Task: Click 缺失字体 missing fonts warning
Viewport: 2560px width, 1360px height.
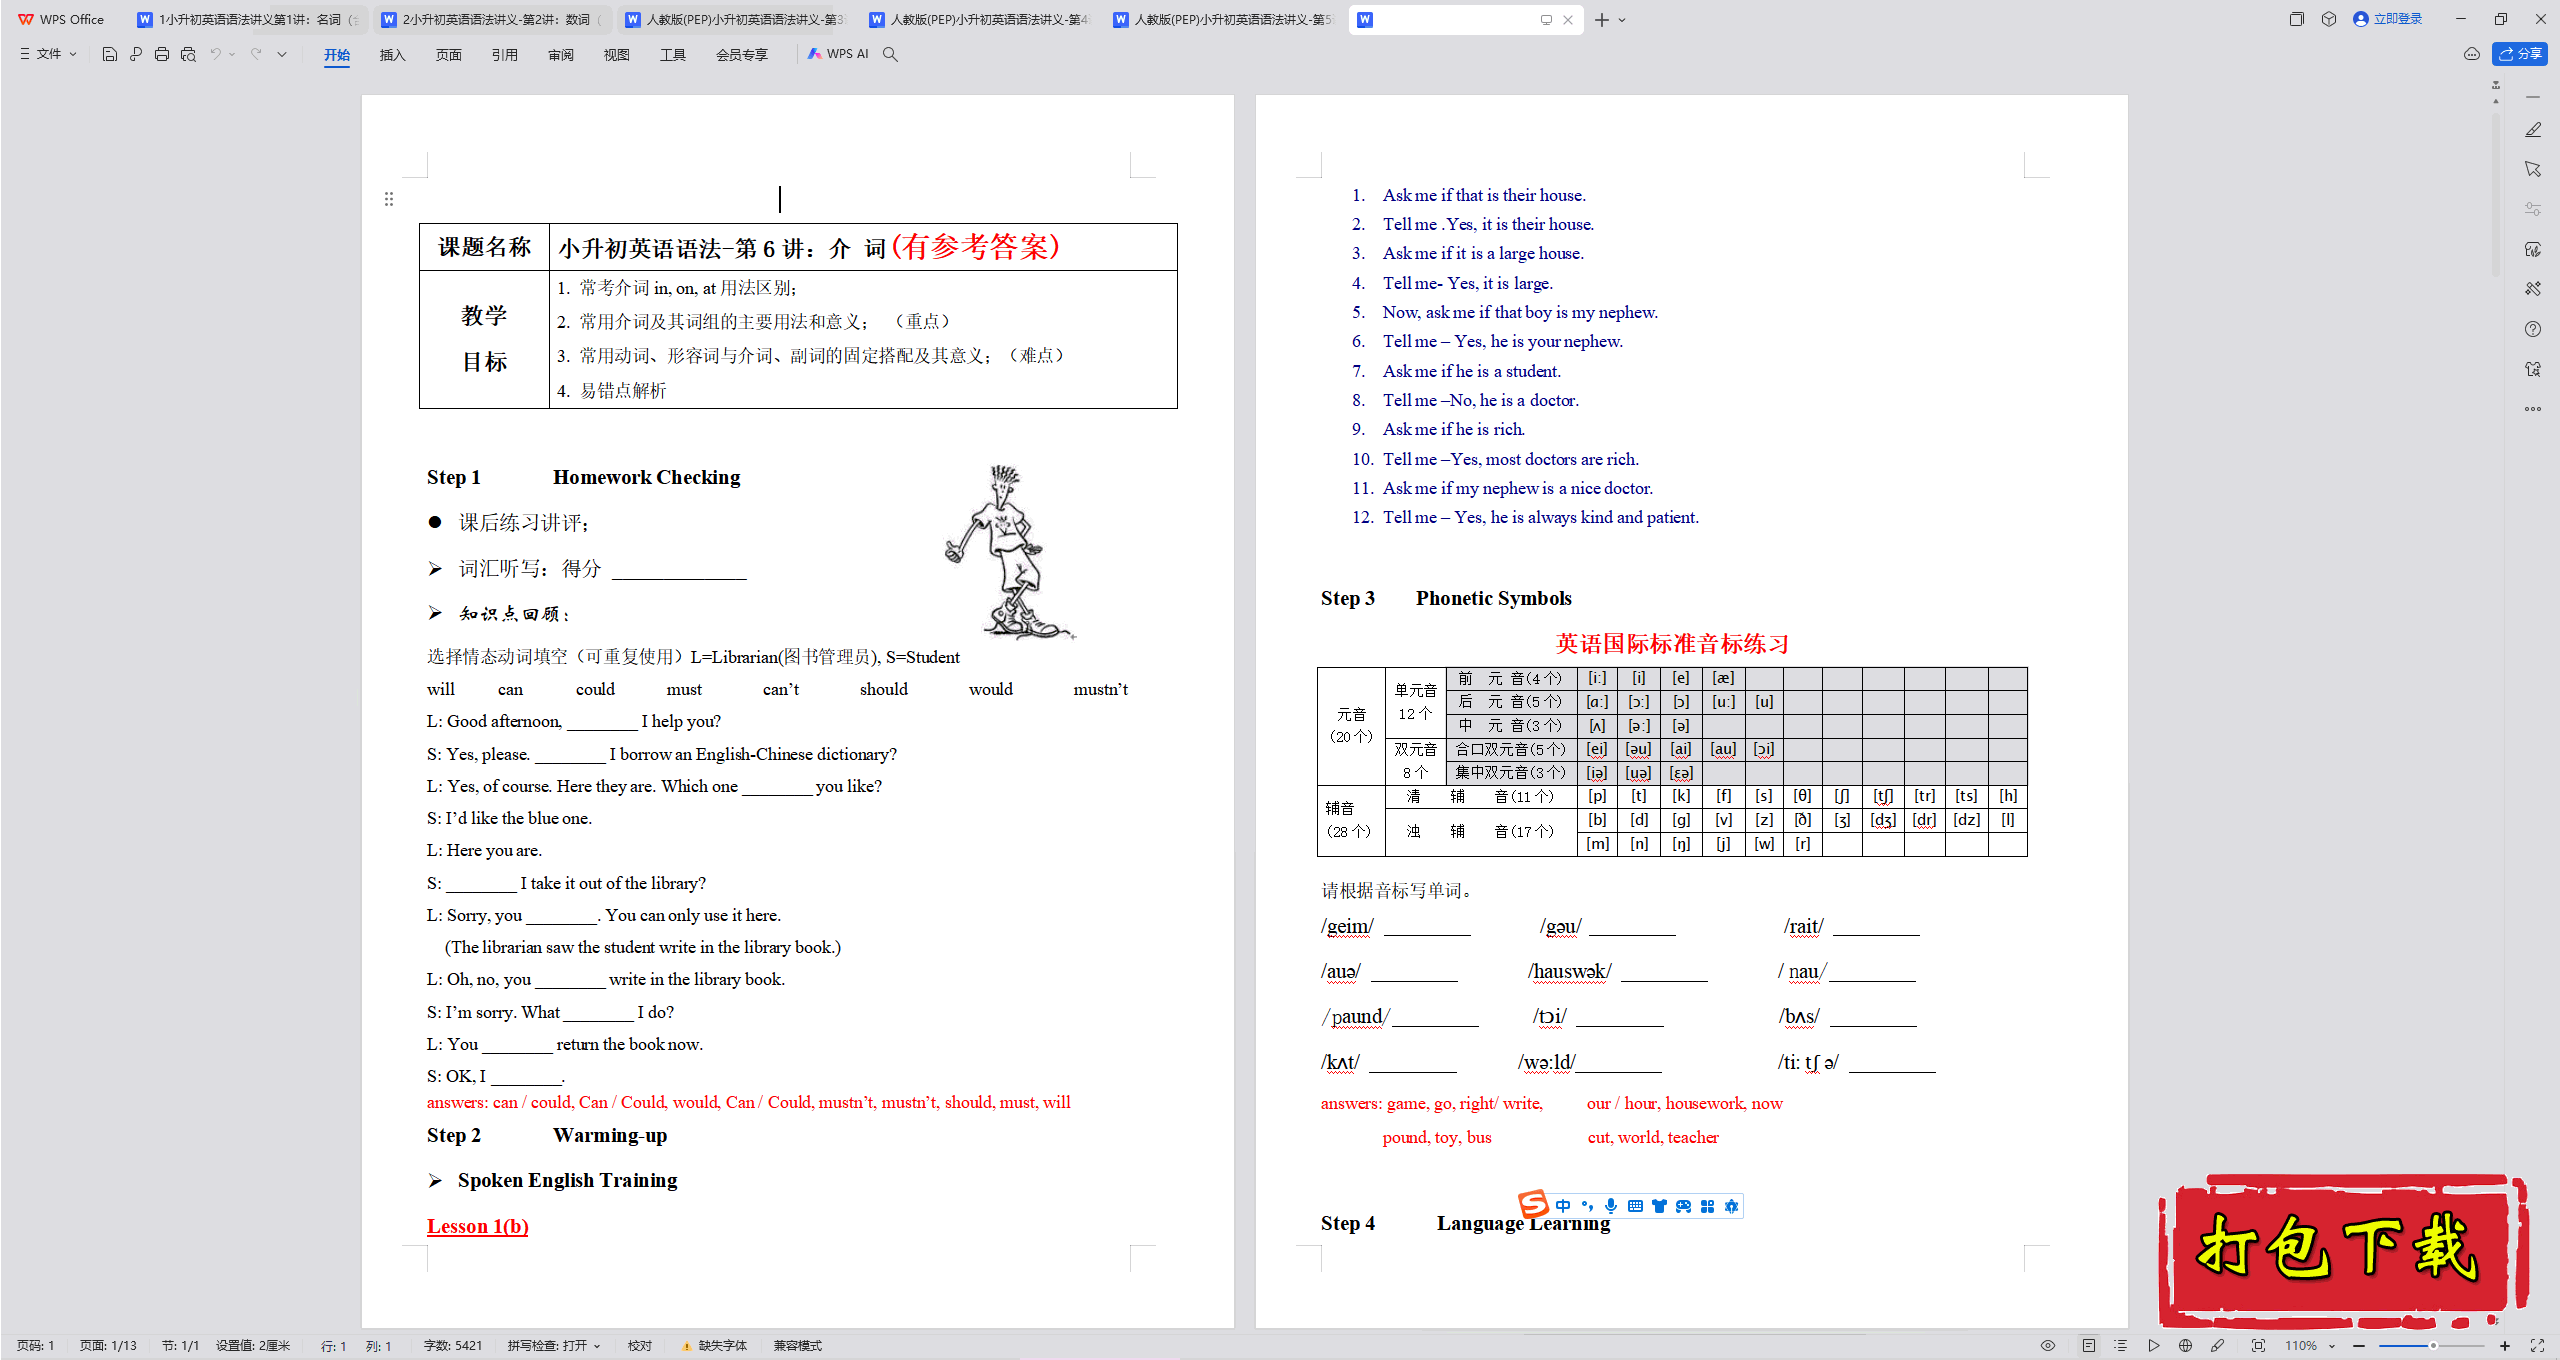Action: [715, 1346]
